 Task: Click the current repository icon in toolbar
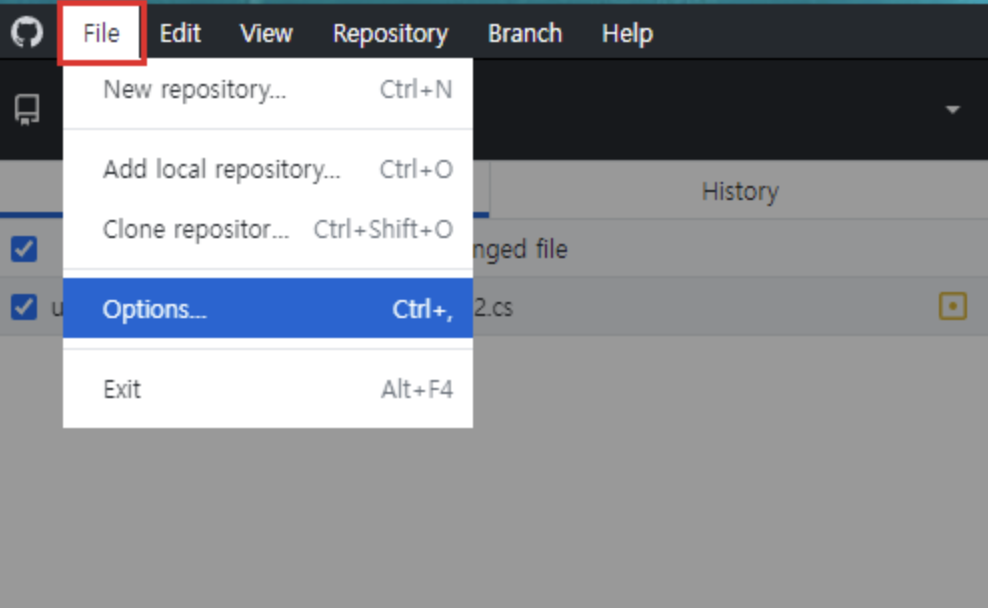[x=27, y=110]
